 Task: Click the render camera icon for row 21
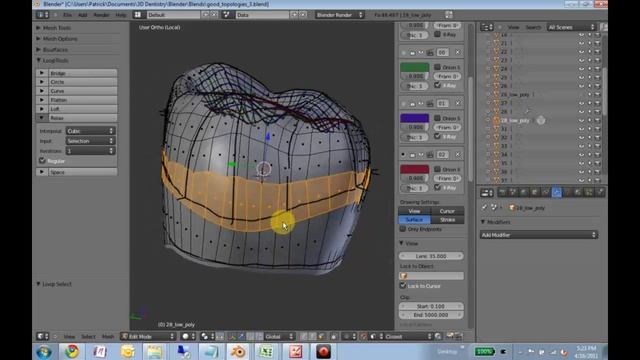tap(597, 43)
